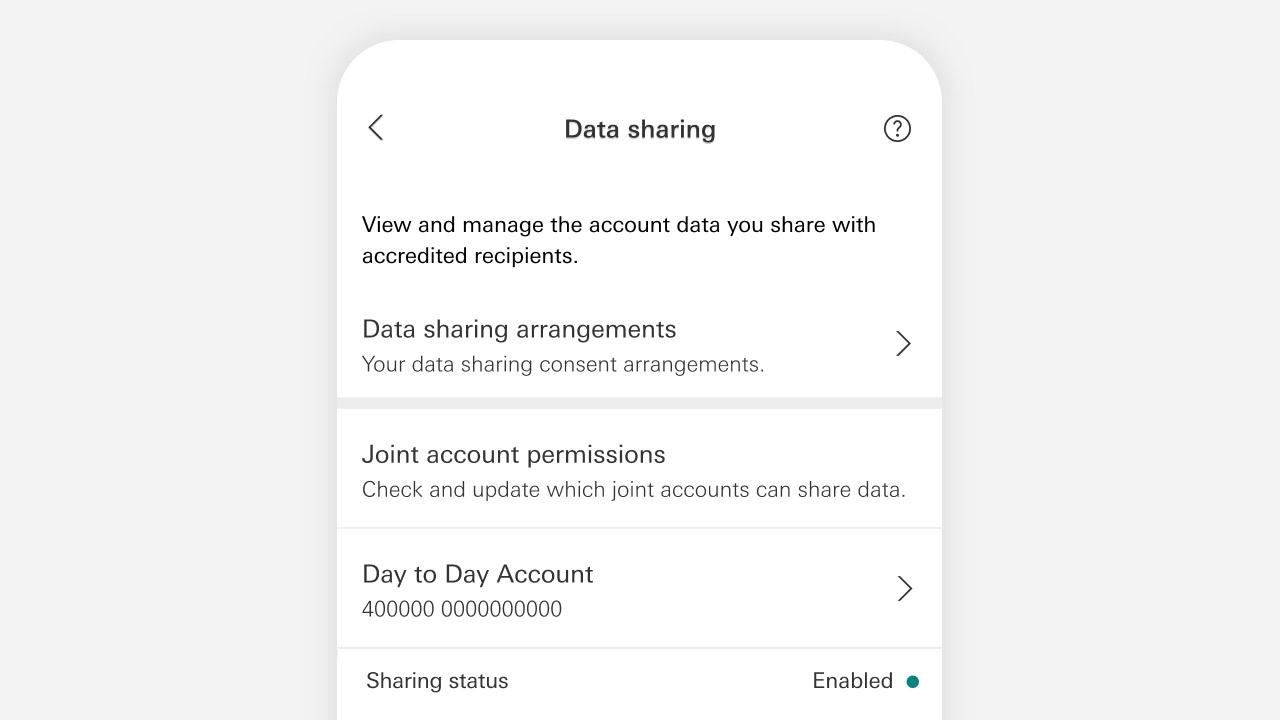Select the Data sharing screen title
This screenshot has height=720, width=1280.
pos(639,129)
